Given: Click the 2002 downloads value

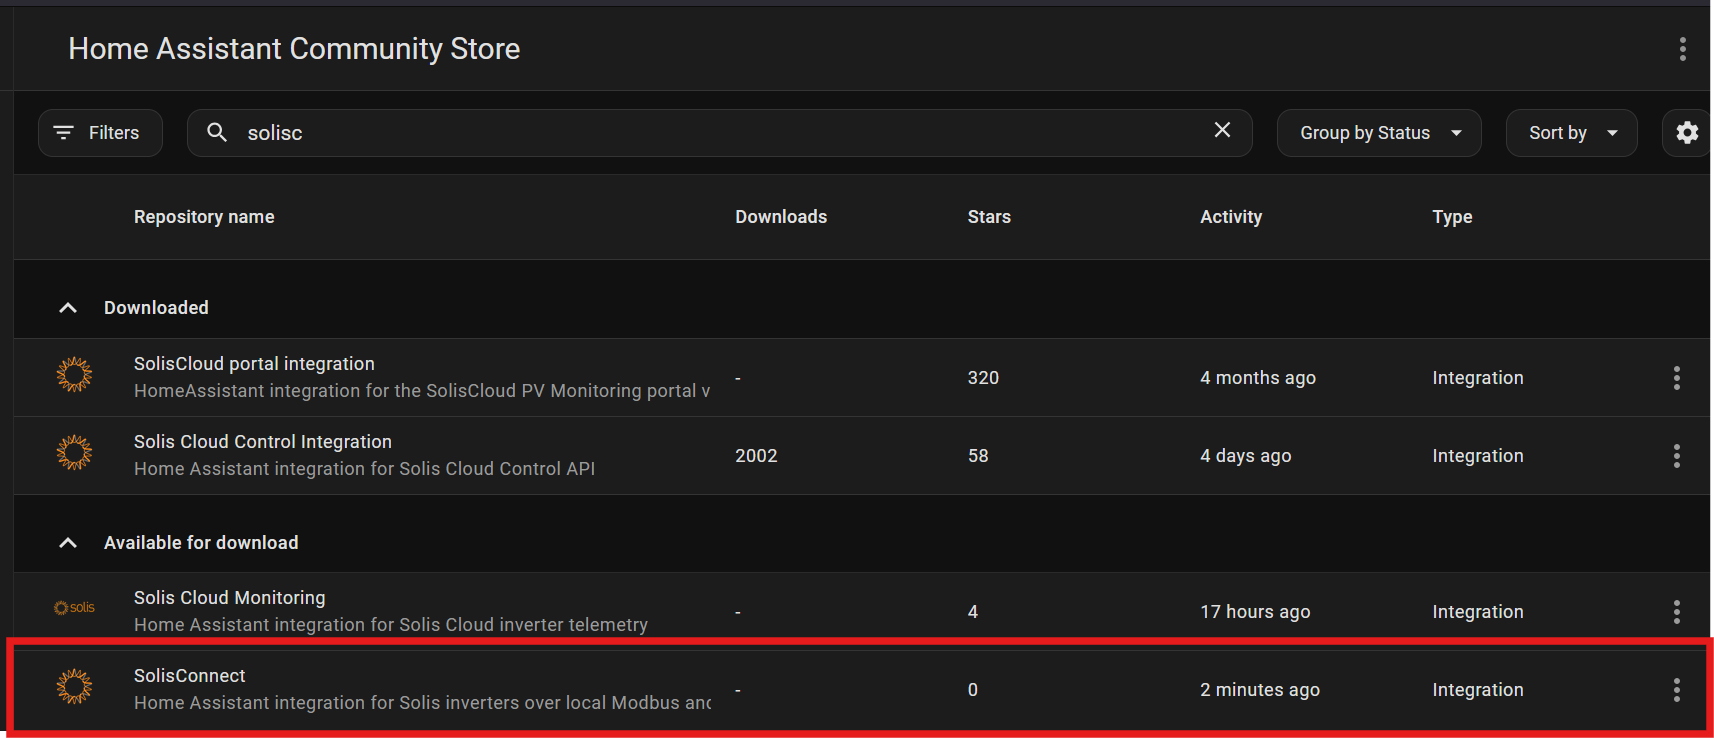Looking at the screenshot, I should tap(756, 456).
